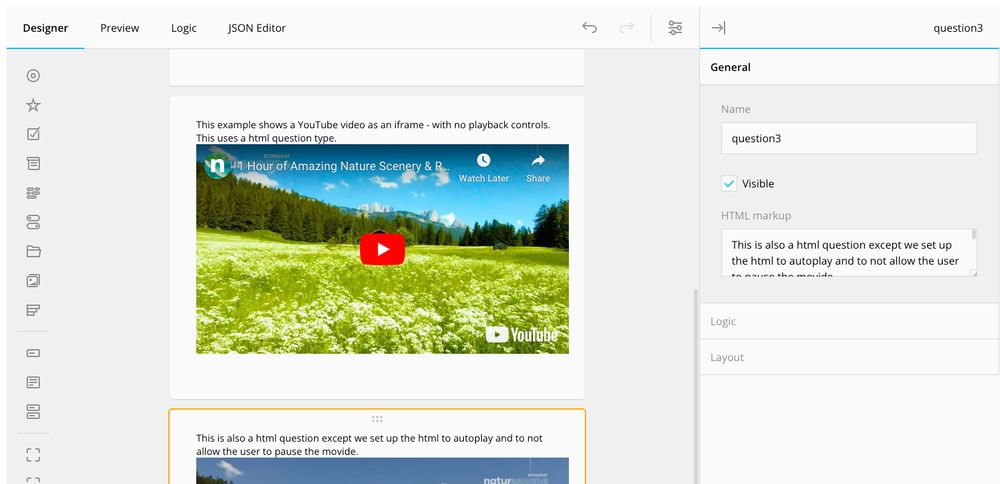This screenshot has width=1000, height=484.
Task: Add a Single input text question
Action: coord(33,353)
